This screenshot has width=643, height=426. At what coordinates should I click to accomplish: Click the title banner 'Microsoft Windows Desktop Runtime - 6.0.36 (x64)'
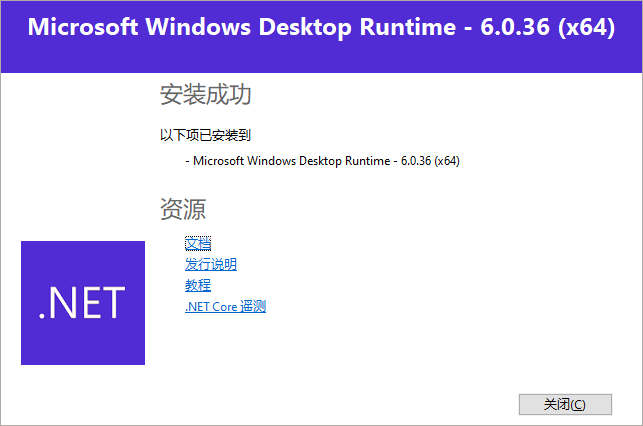[x=322, y=27]
